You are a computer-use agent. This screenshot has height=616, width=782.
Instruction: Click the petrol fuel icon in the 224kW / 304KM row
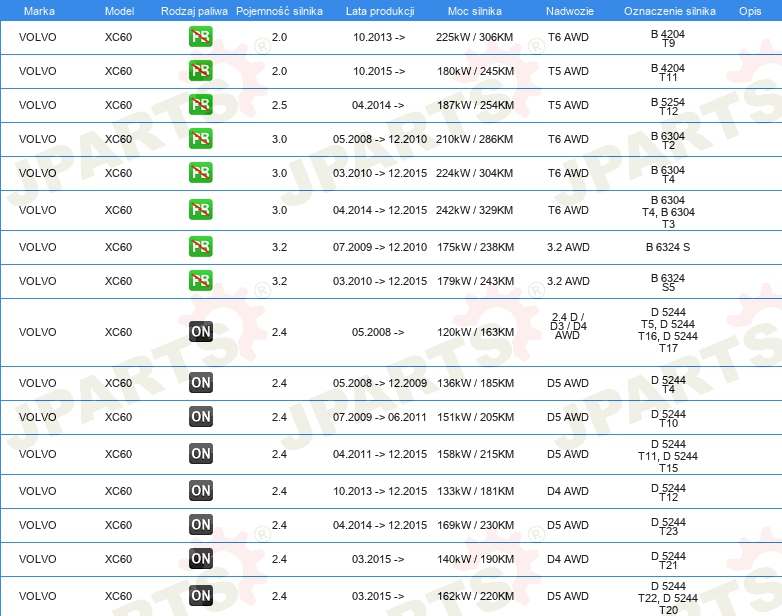point(200,173)
